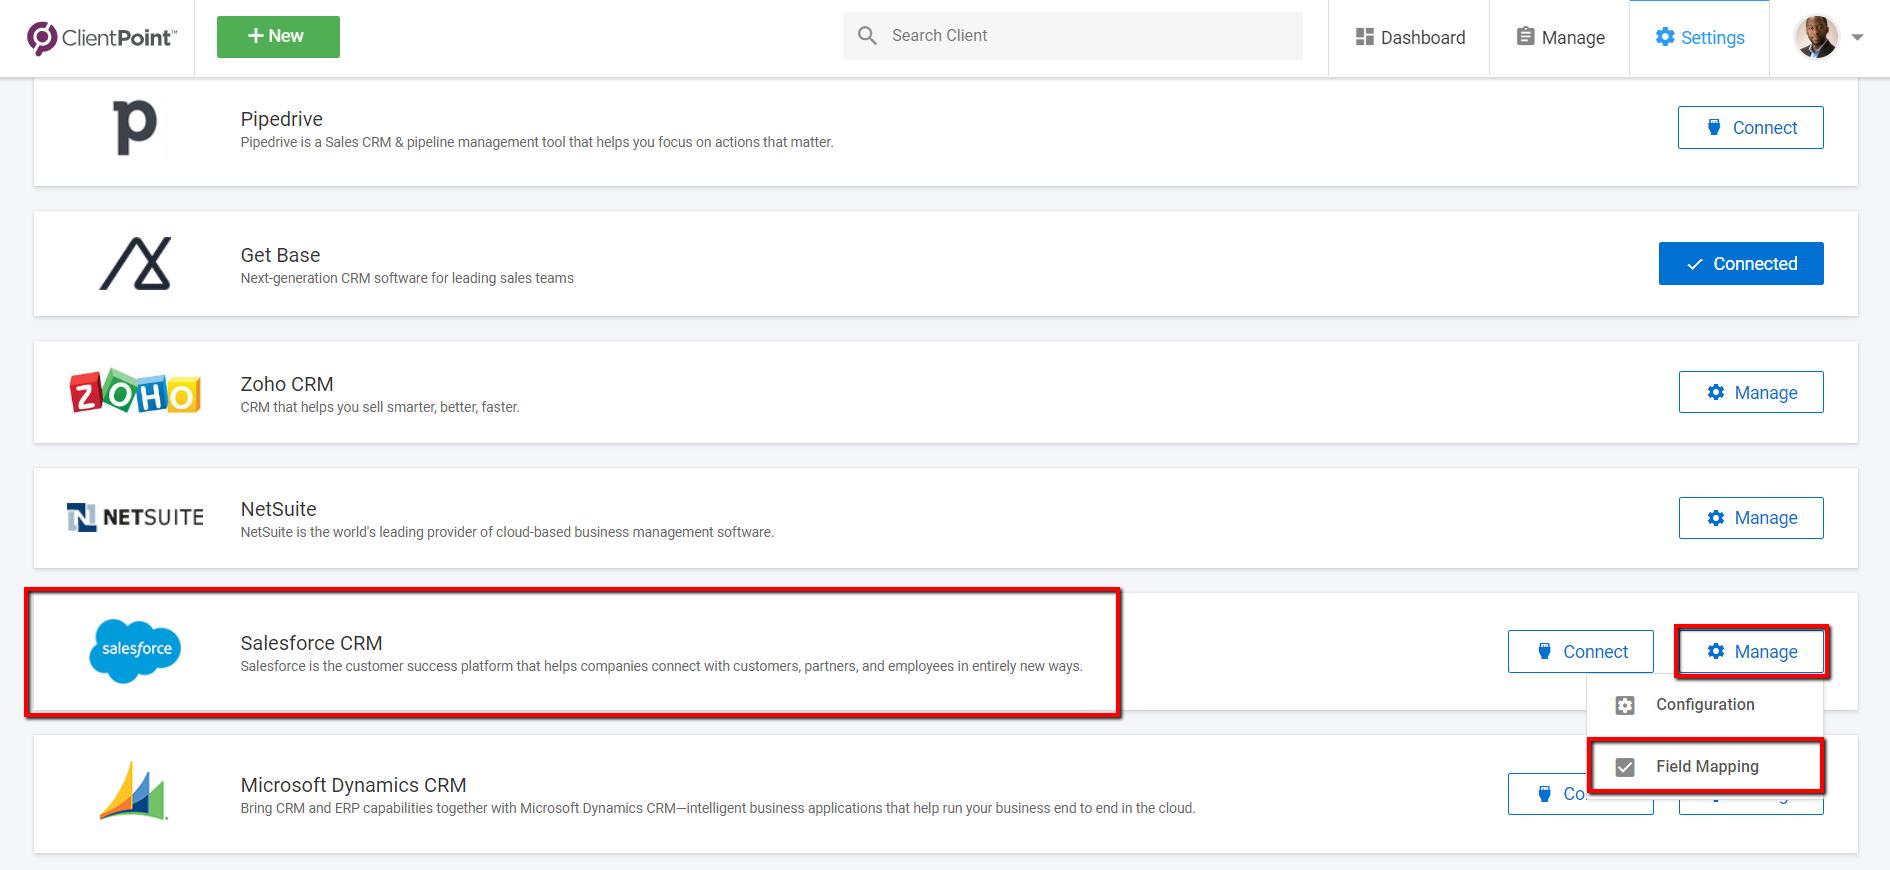
Task: Select Field Mapping from Salesforce menu
Action: tap(1705, 767)
